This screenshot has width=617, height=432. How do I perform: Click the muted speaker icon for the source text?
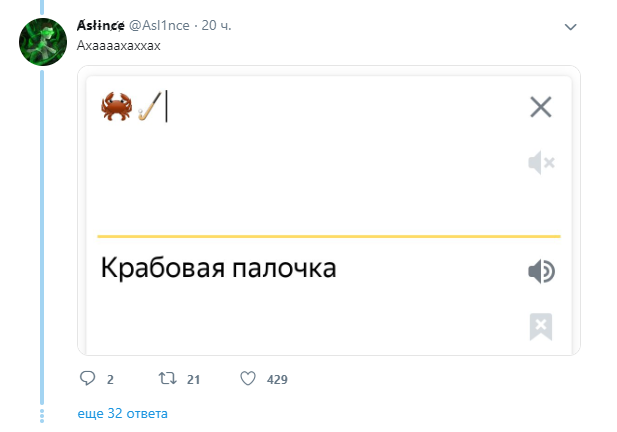click(x=541, y=163)
